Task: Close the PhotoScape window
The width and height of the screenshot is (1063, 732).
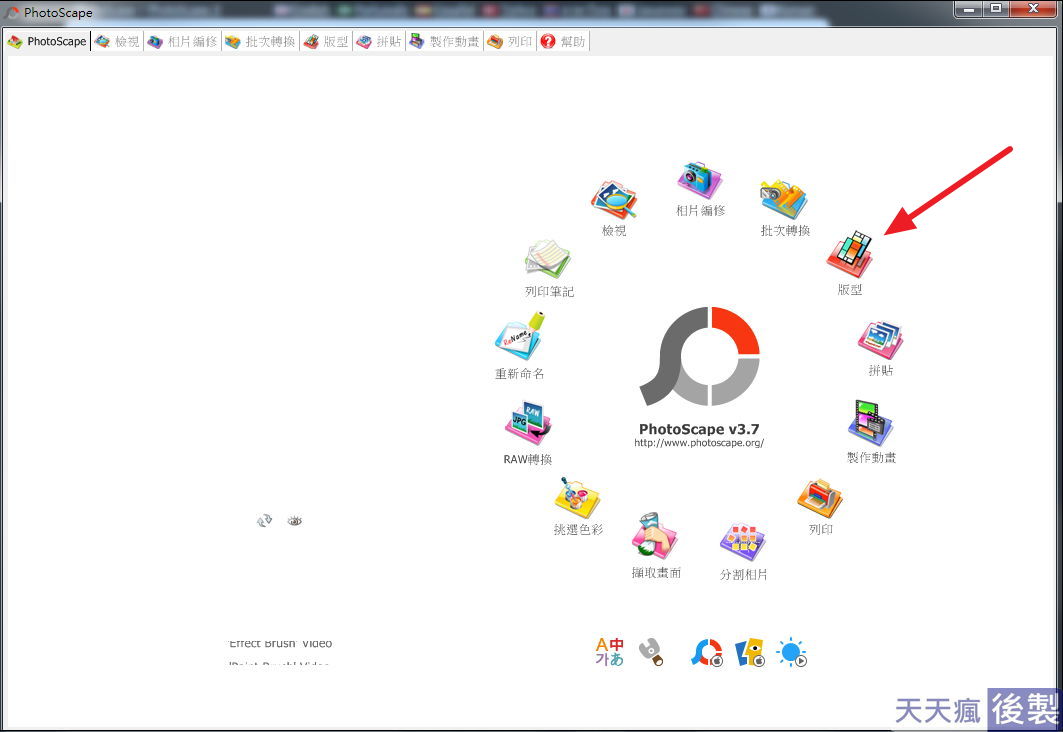Action: 1033,9
